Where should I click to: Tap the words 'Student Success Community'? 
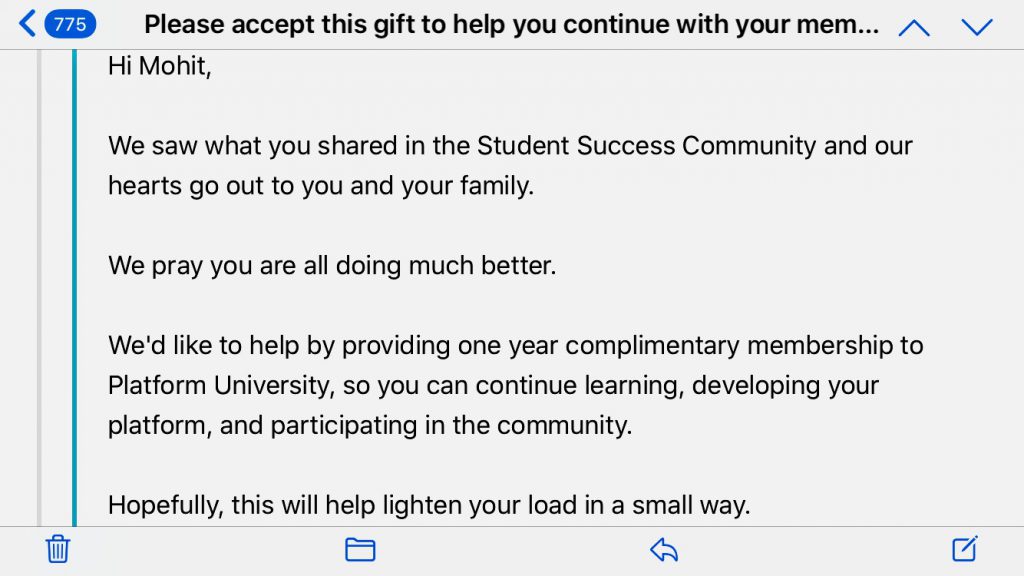[647, 146]
